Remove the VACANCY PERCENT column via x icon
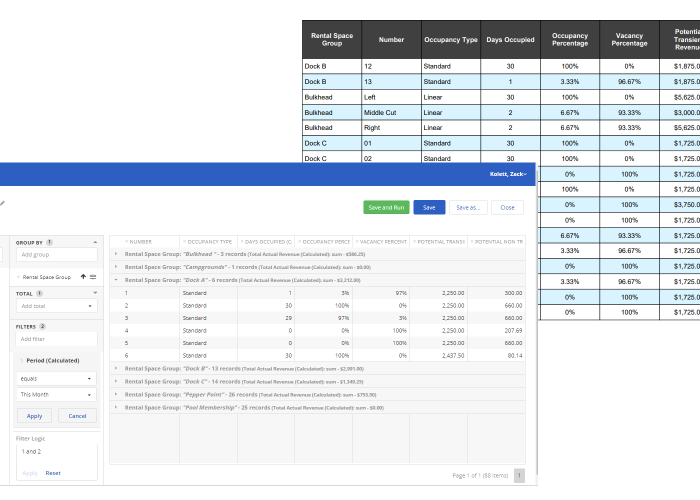 357,242
